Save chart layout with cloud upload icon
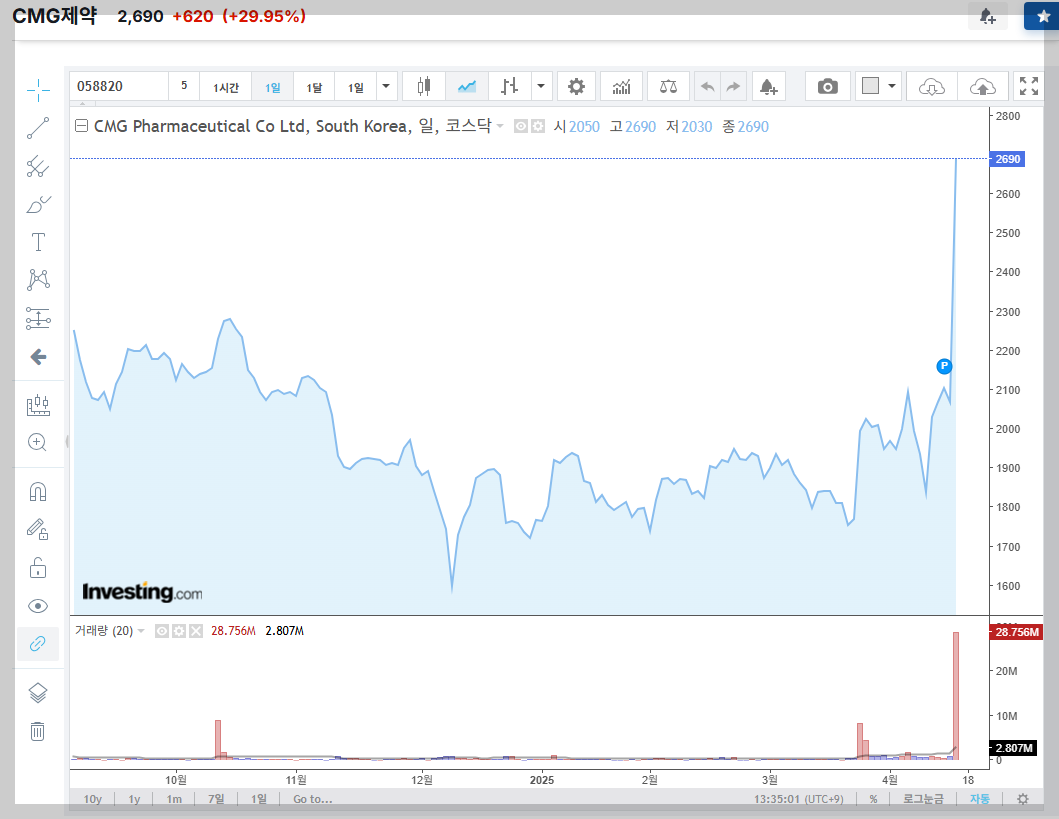1059x819 pixels. pos(983,86)
